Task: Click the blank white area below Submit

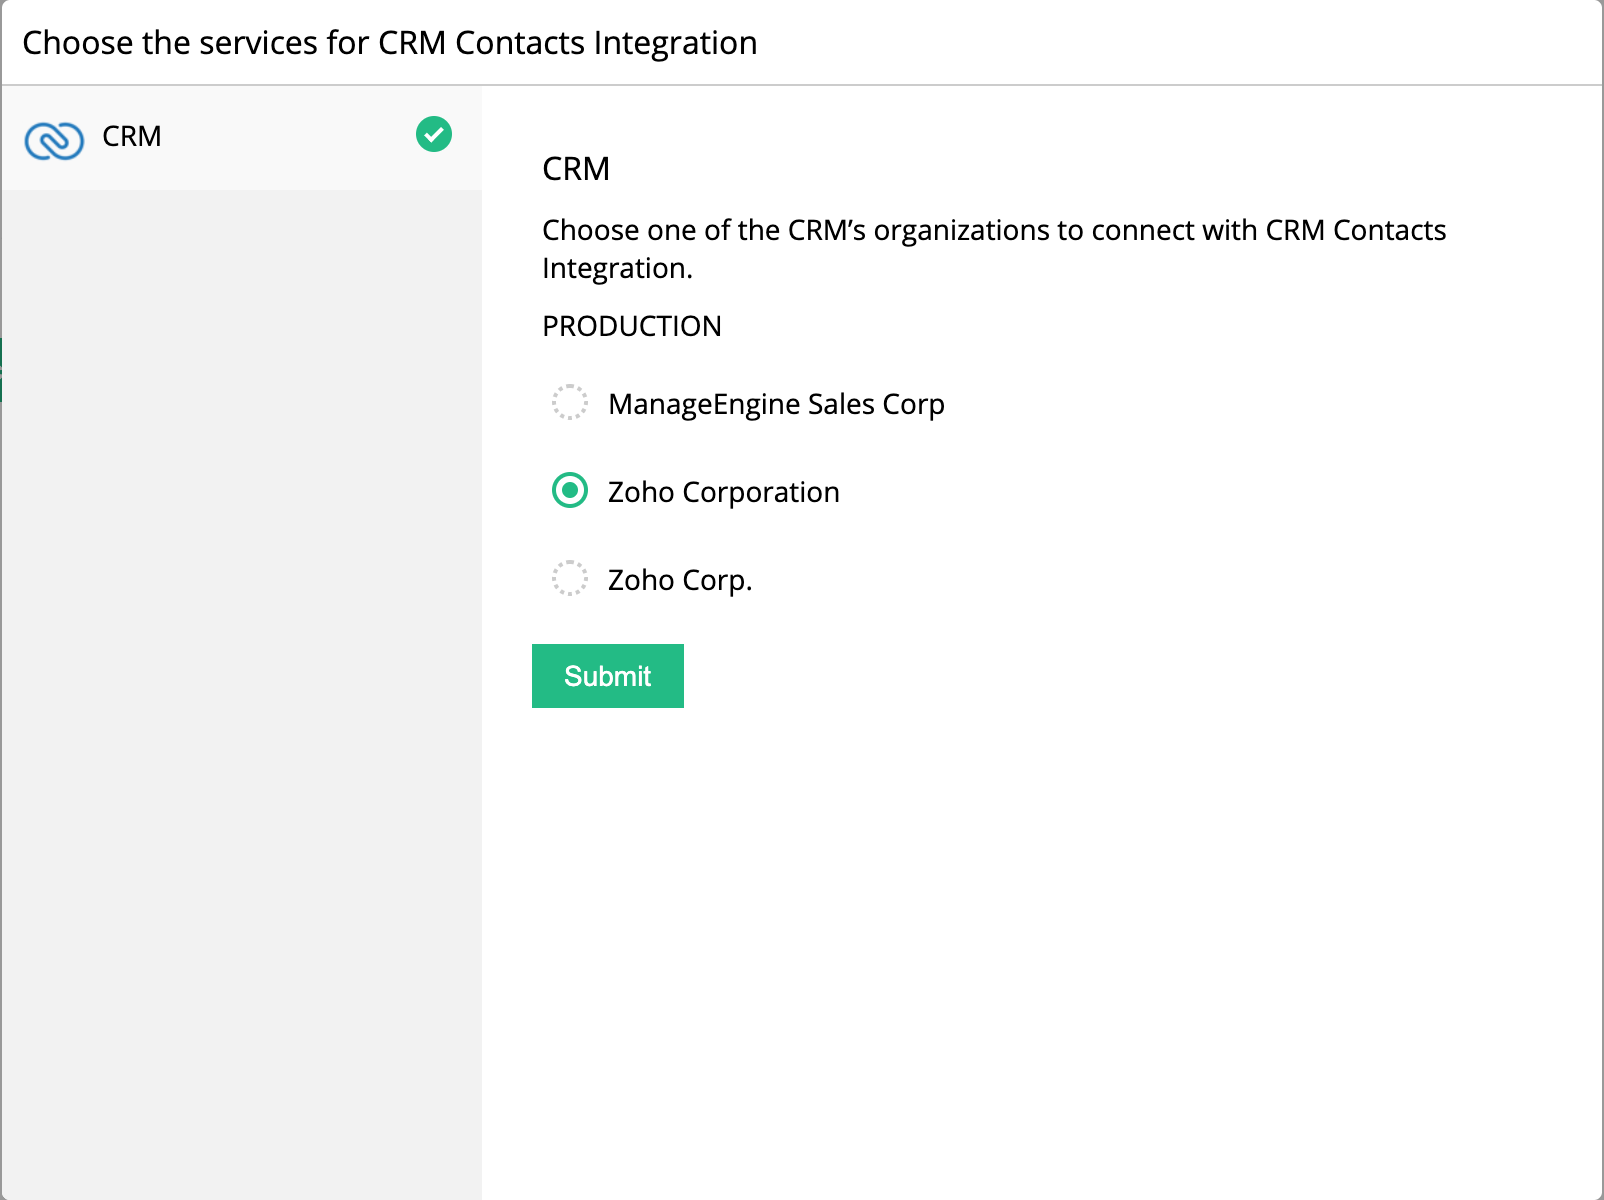Action: 1040,950
